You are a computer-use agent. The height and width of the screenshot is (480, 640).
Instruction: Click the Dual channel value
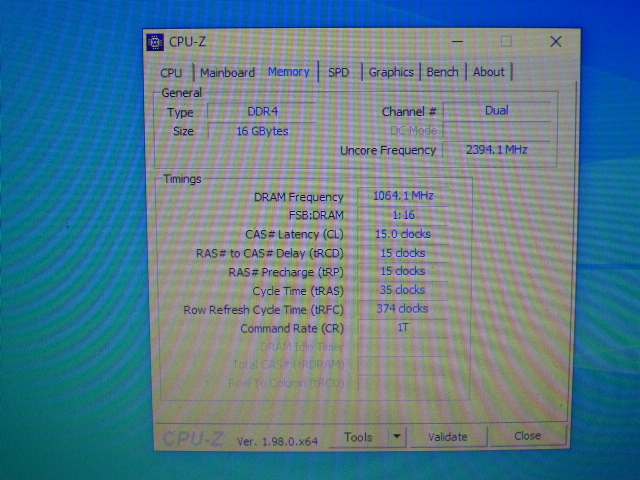click(x=497, y=111)
